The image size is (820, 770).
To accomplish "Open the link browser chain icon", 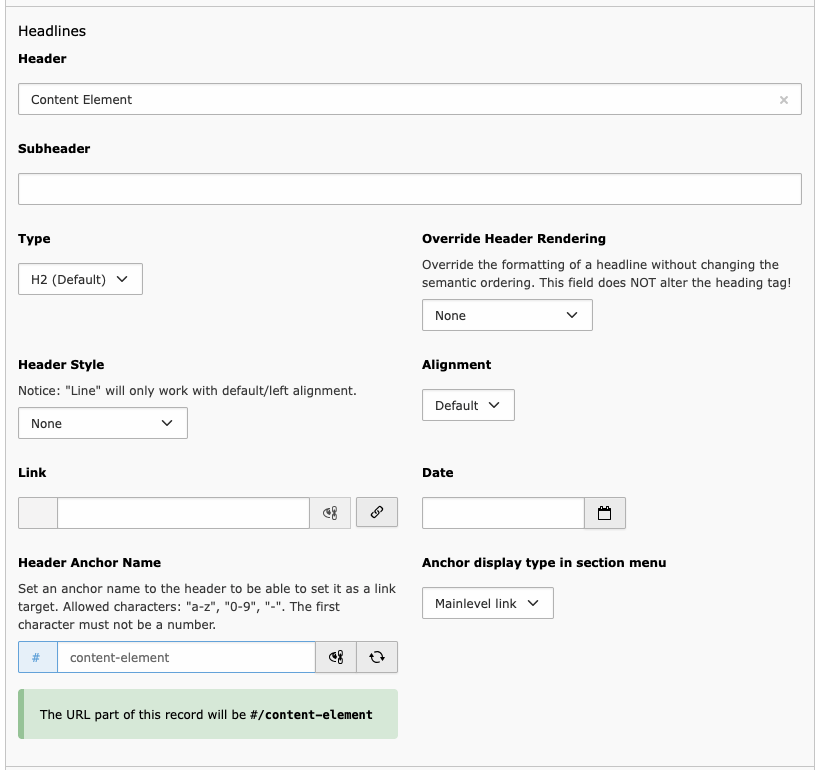I will (377, 512).
